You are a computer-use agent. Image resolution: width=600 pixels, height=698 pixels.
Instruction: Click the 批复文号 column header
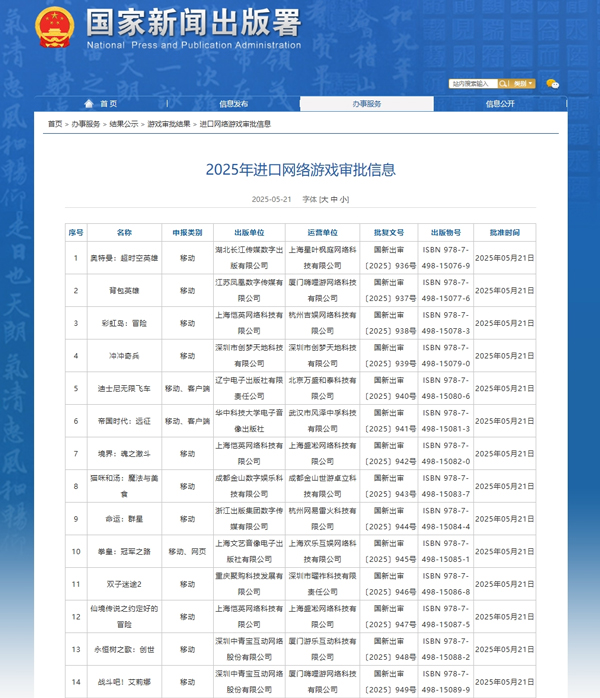(x=389, y=232)
